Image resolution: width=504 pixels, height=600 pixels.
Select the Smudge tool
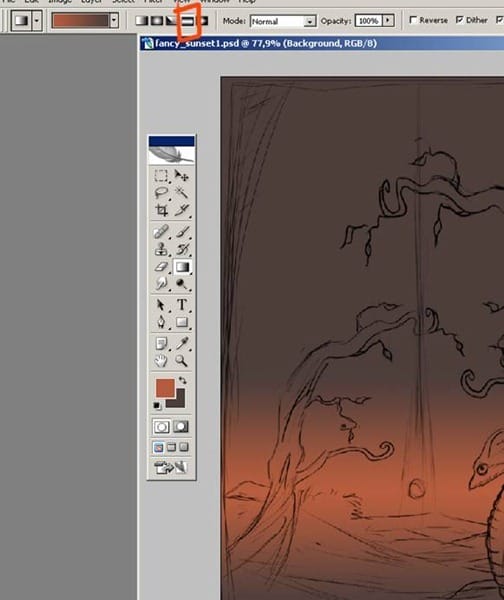point(161,284)
